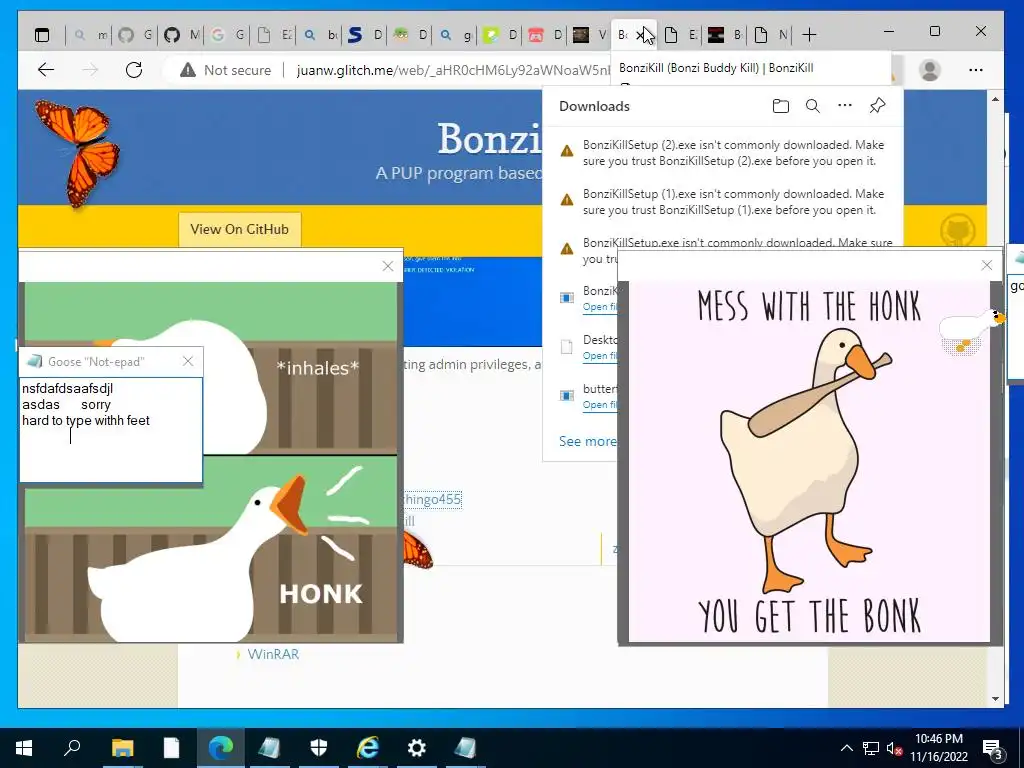Viewport: 1024px width, 768px height.
Task: Switch to the first GitHub tab
Action: click(x=136, y=35)
